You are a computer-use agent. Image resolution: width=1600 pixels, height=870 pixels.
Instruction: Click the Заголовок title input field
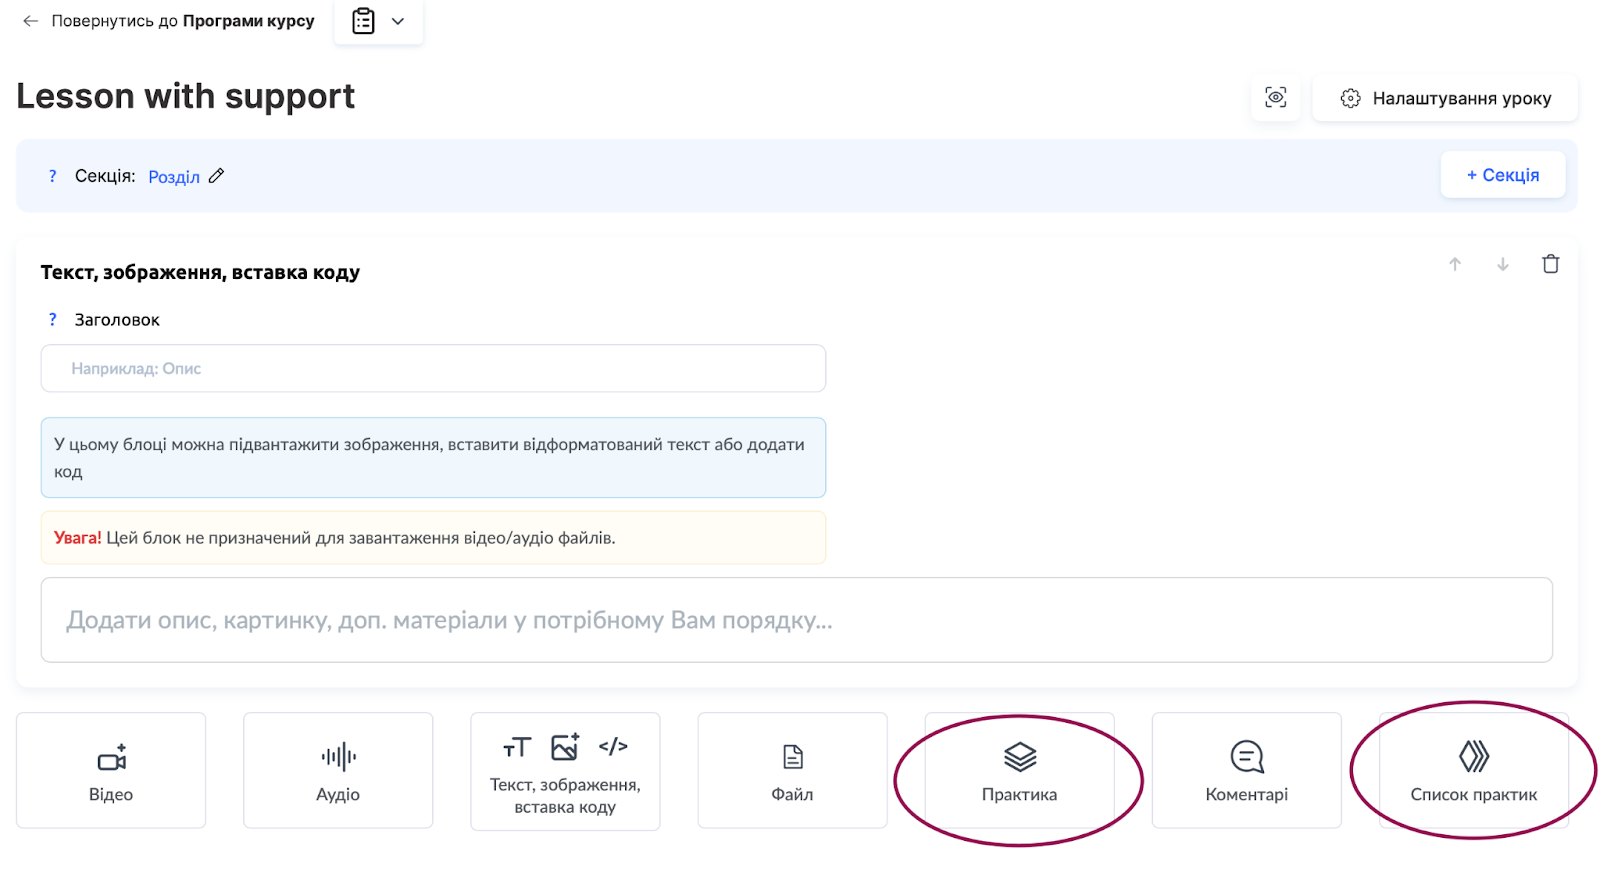click(433, 368)
